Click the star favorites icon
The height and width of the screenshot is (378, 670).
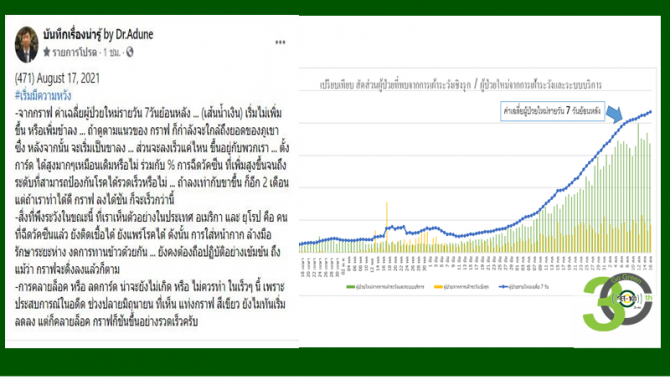pos(47,52)
